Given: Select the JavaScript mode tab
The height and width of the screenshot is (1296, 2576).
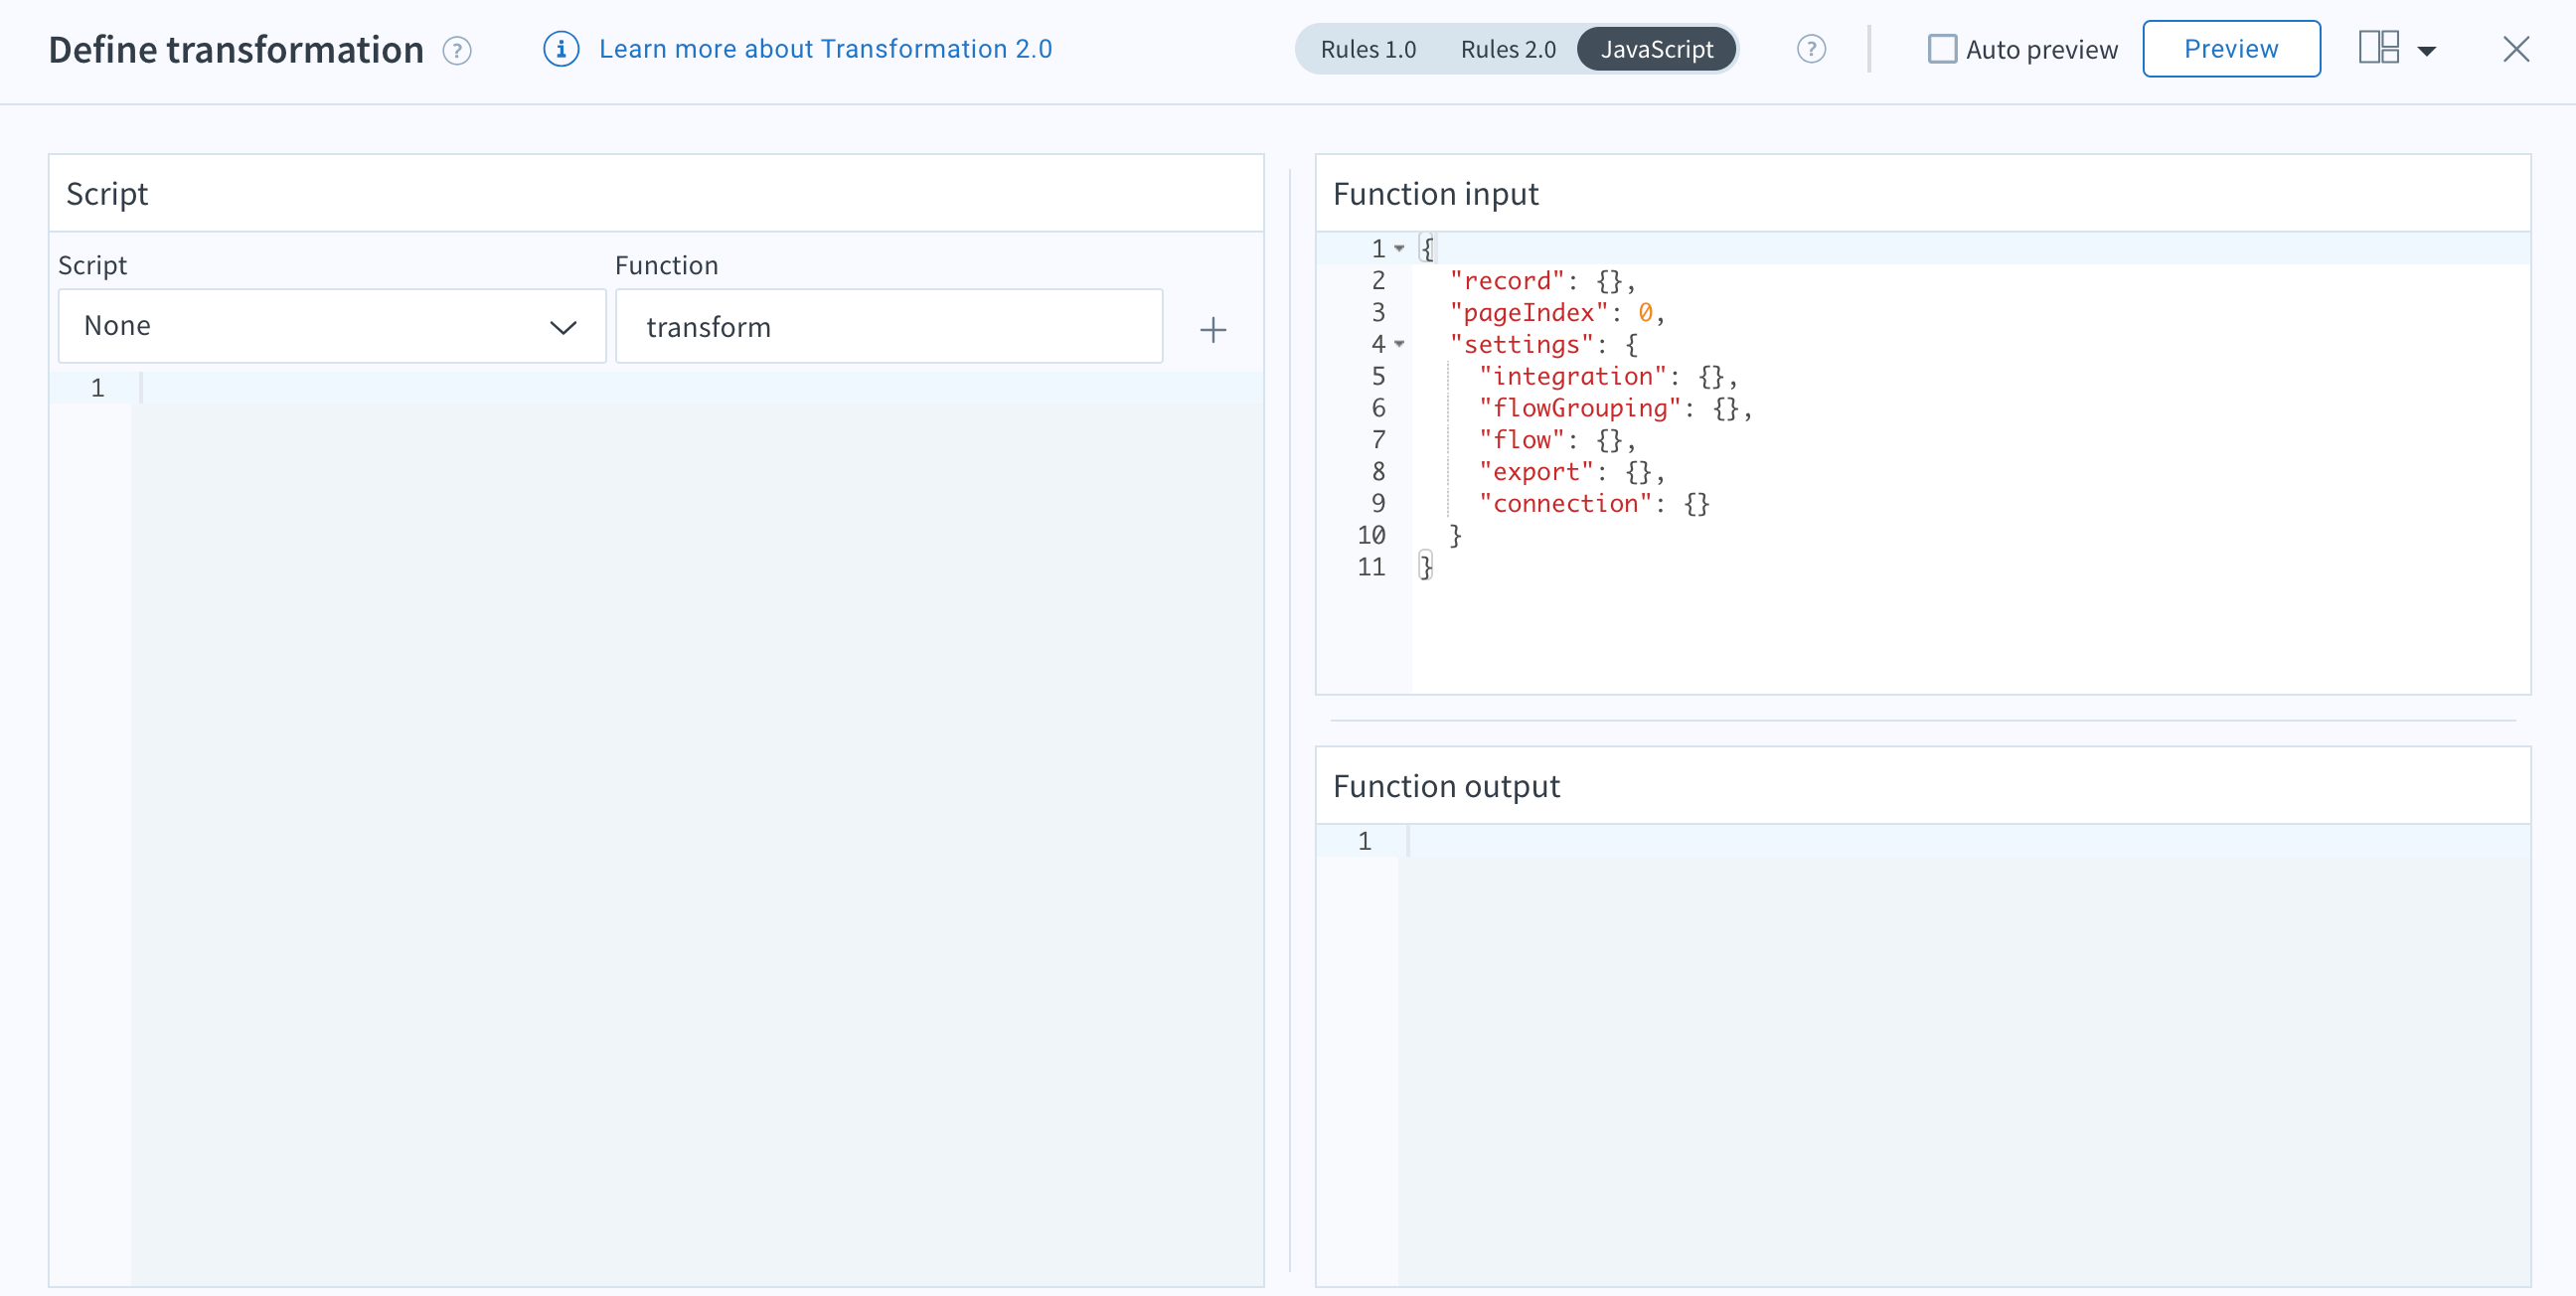Looking at the screenshot, I should coord(1656,49).
